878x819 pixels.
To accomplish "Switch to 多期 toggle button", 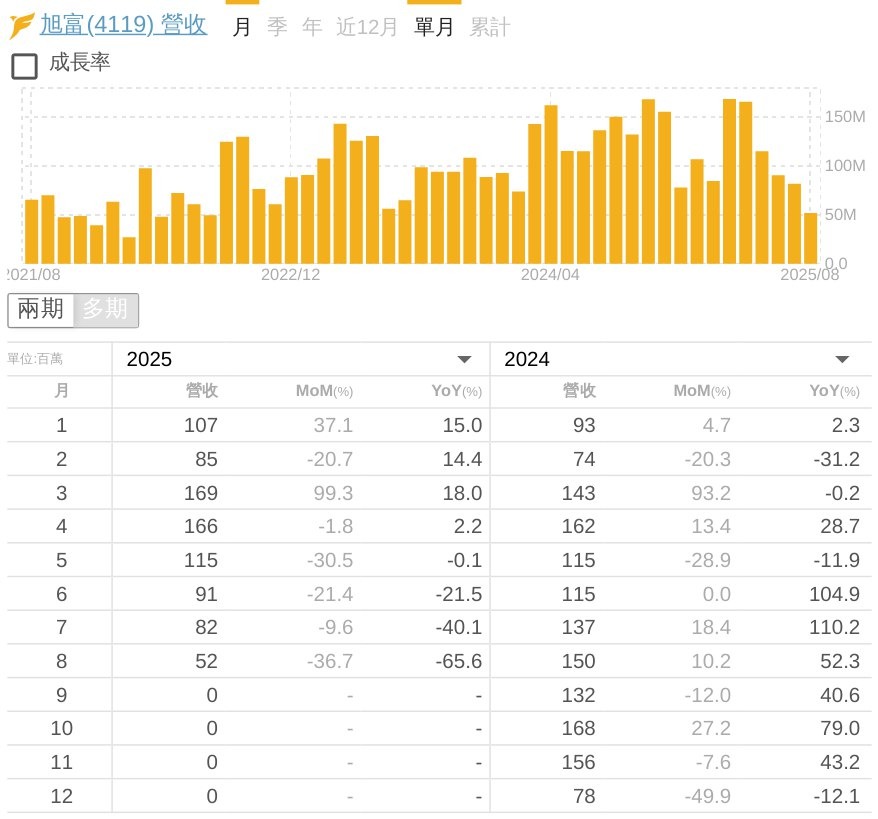I will [x=105, y=310].
